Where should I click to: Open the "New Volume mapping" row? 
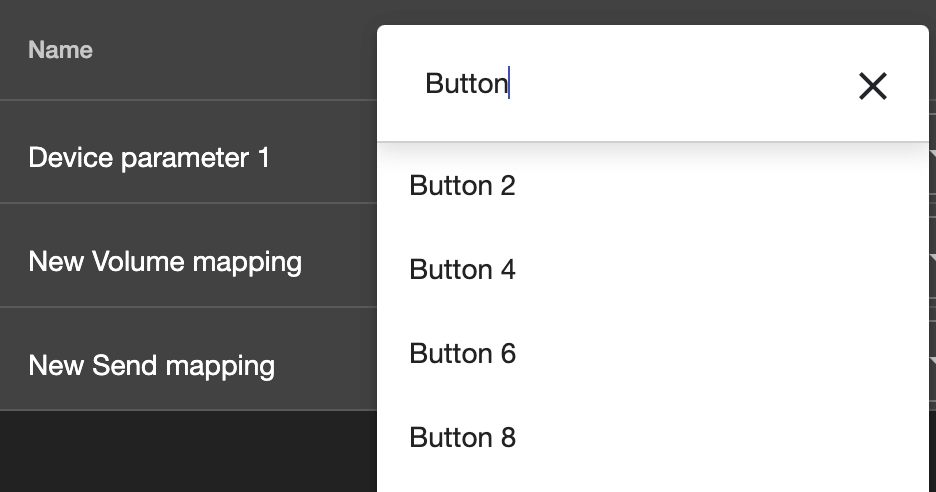pyautogui.click(x=165, y=262)
